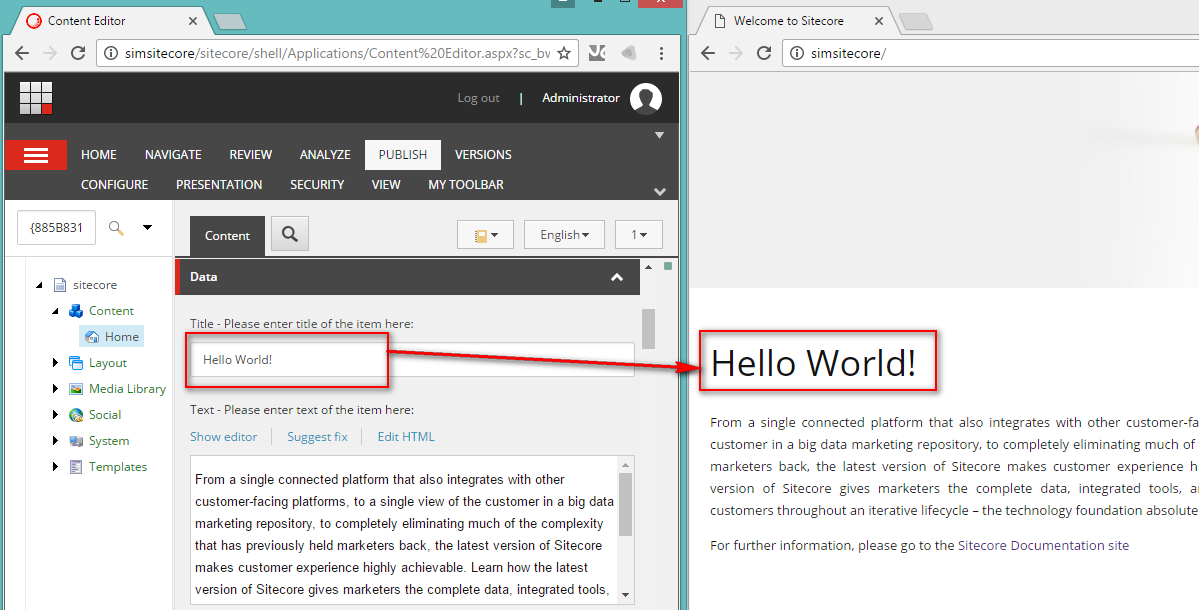Open the CONFIGURE ribbon tab
1199x610 pixels.
point(115,185)
